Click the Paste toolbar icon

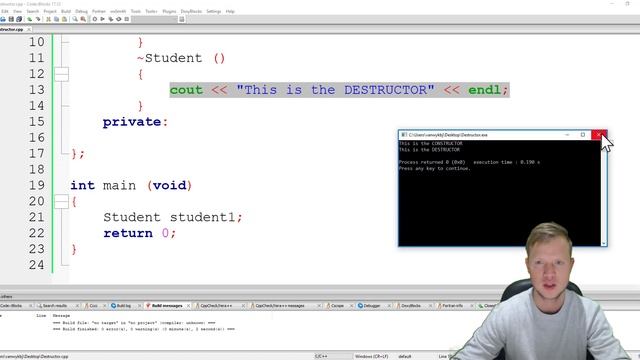coord(64,19)
